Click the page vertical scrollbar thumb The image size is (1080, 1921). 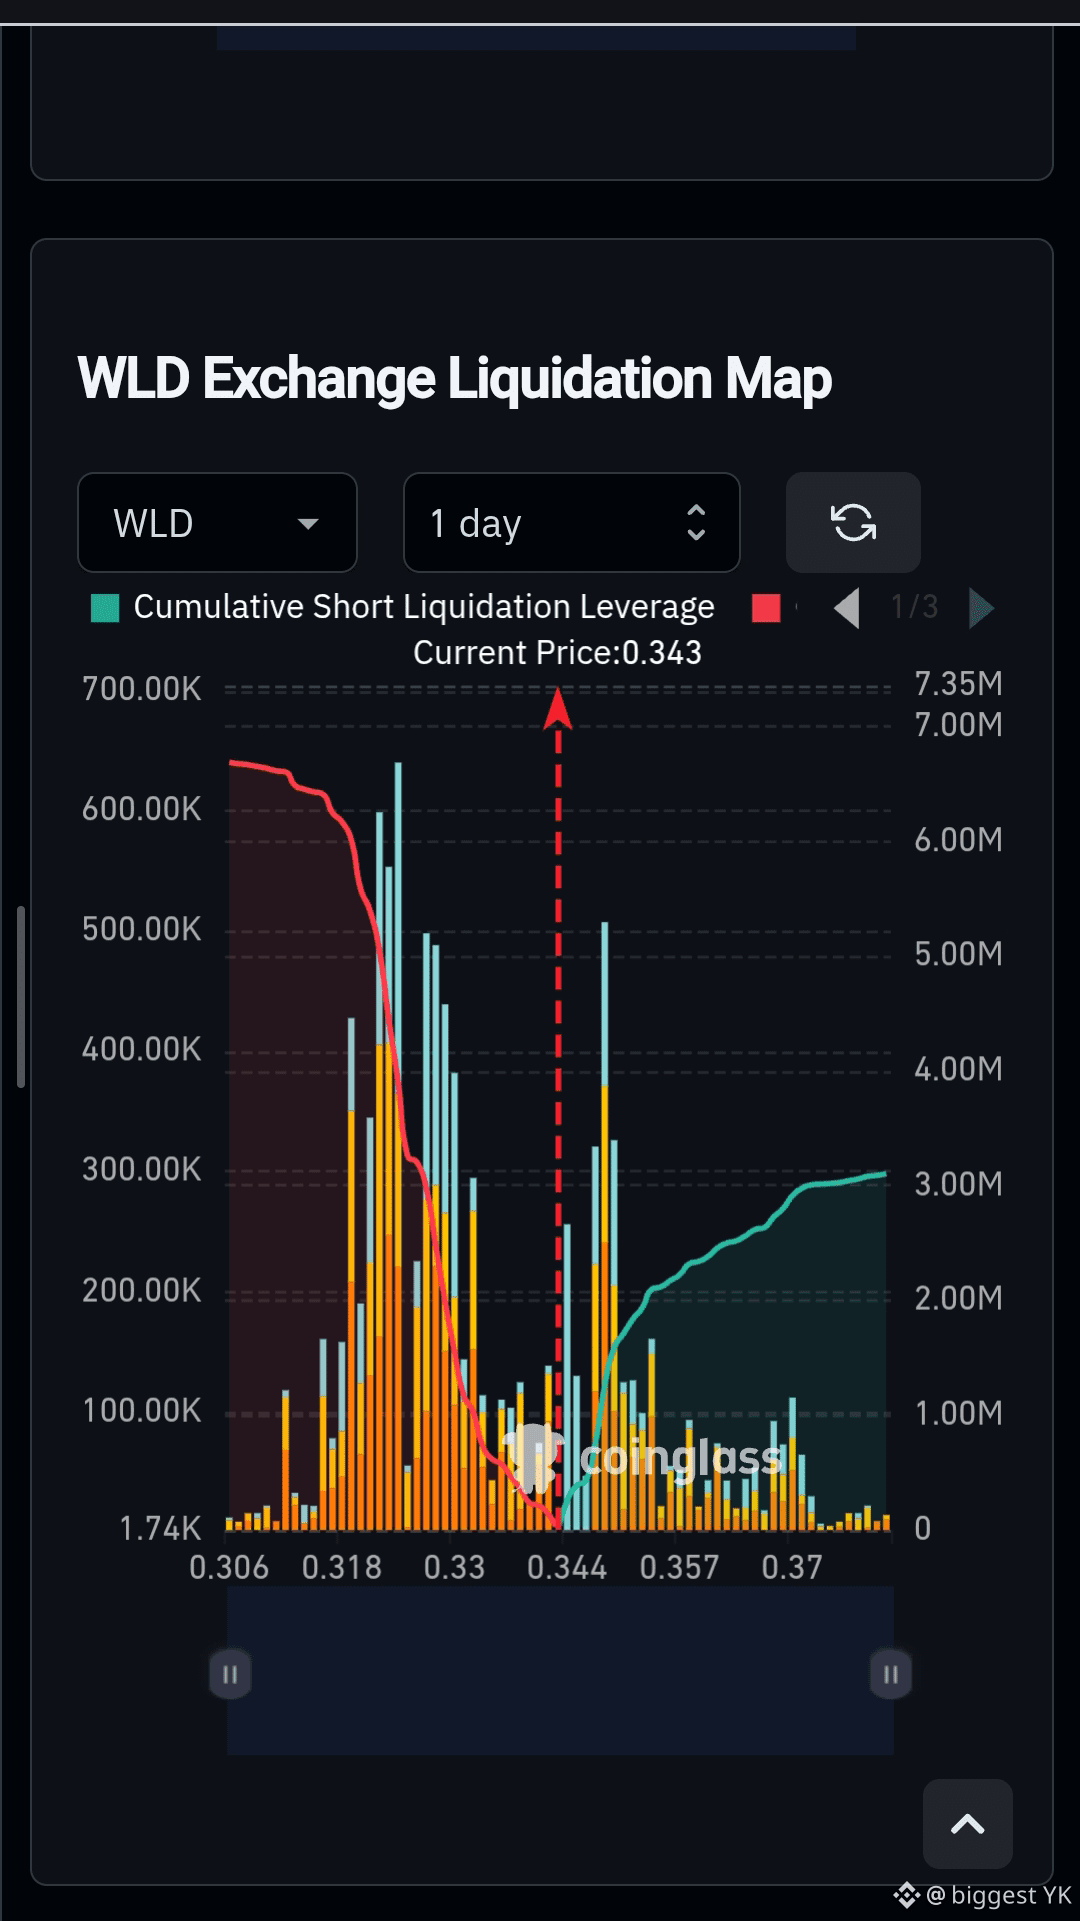21,996
